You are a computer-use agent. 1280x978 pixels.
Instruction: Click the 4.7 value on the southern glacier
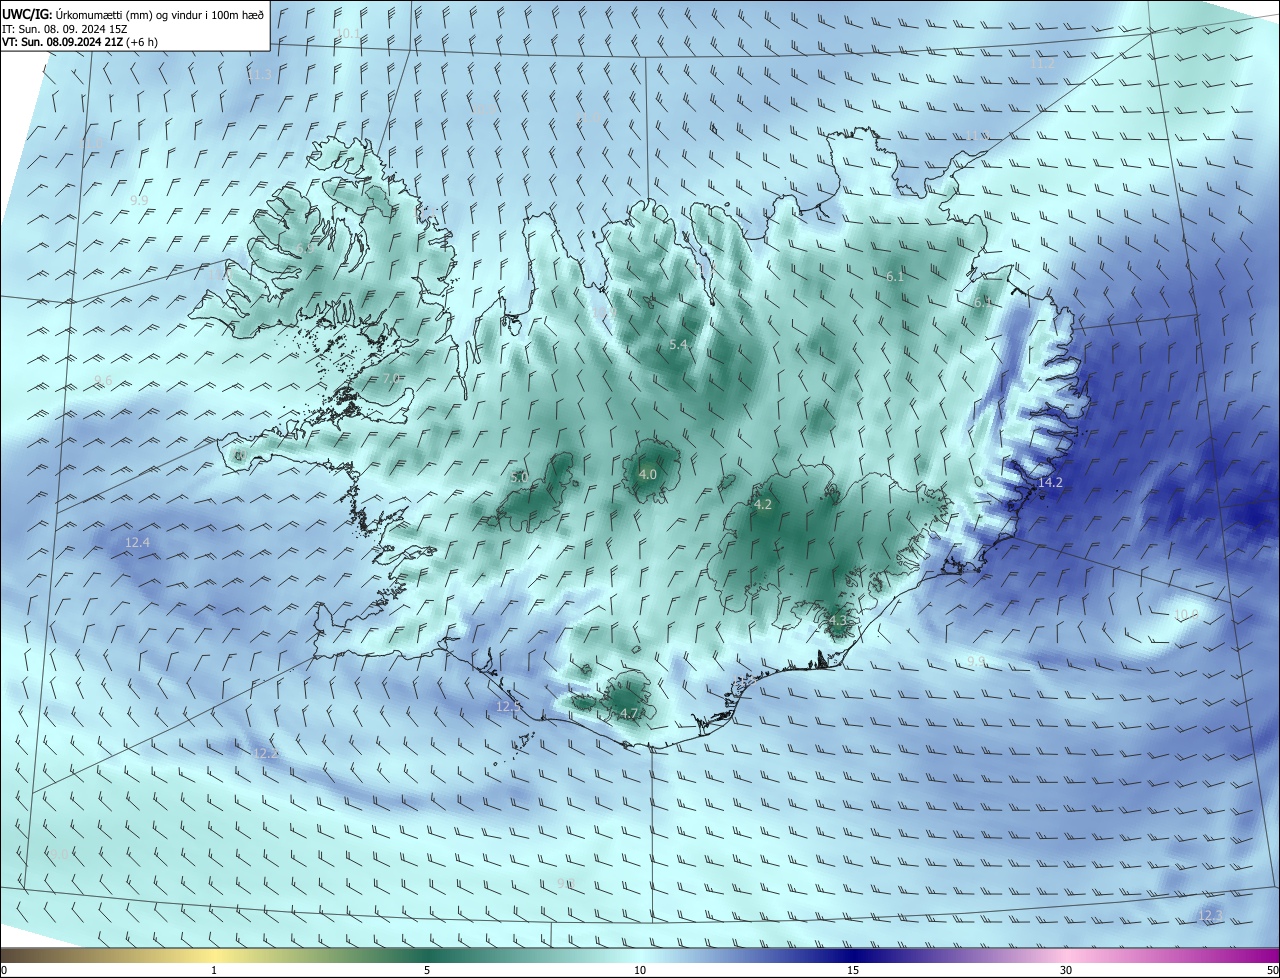click(629, 713)
